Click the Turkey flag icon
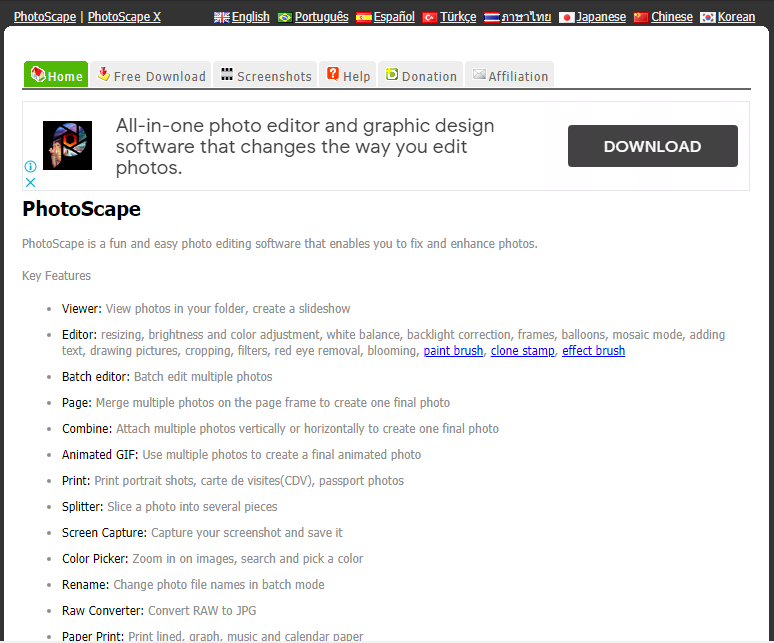Image resolution: width=774 pixels, height=643 pixels. pos(430,18)
